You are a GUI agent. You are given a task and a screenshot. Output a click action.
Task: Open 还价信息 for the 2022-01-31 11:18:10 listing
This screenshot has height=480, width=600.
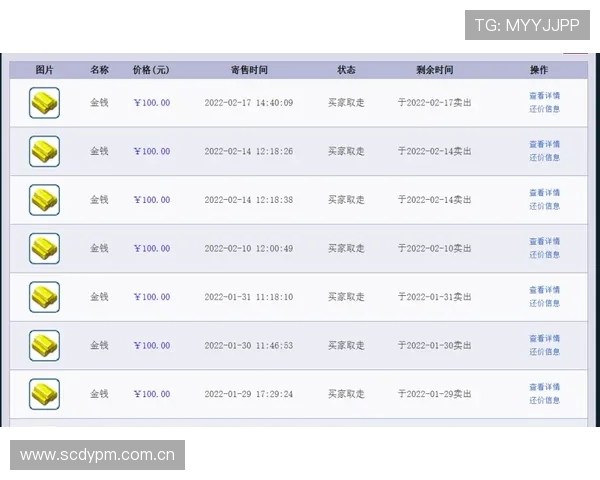(545, 304)
